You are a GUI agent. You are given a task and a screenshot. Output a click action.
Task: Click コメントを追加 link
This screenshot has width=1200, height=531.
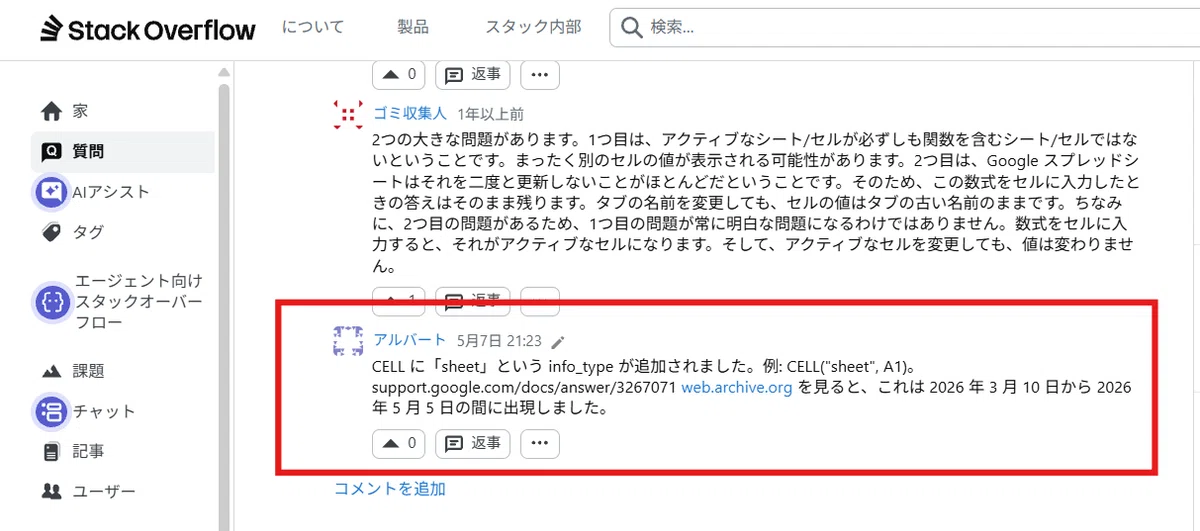(x=390, y=489)
